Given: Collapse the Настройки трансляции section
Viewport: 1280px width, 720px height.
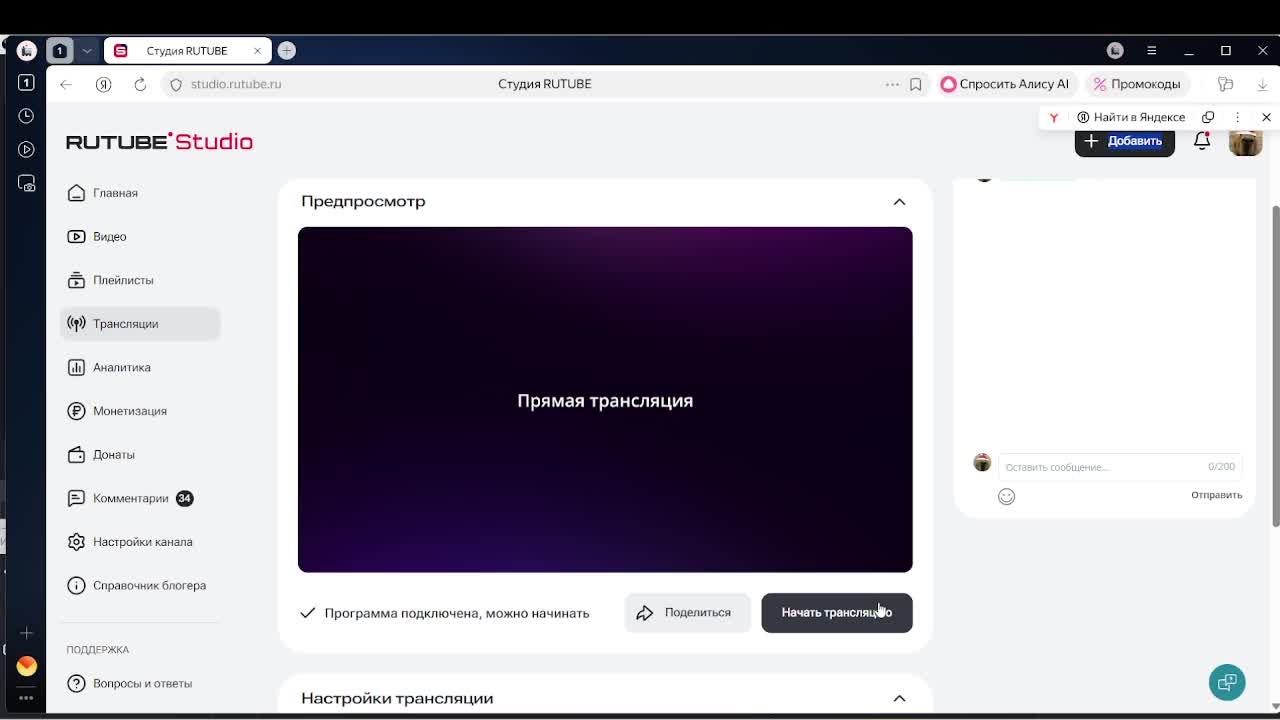Looking at the screenshot, I should pyautogui.click(x=899, y=698).
